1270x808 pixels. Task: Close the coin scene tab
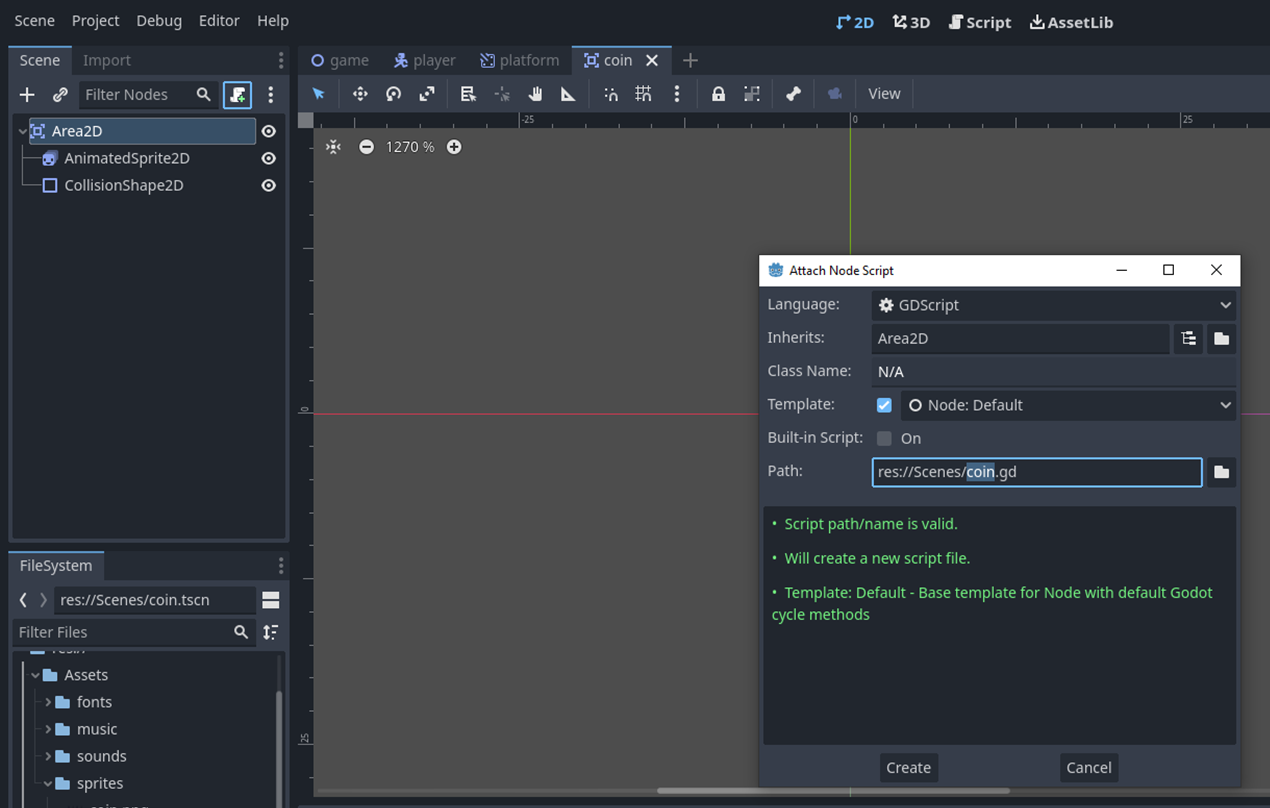pyautogui.click(x=652, y=60)
